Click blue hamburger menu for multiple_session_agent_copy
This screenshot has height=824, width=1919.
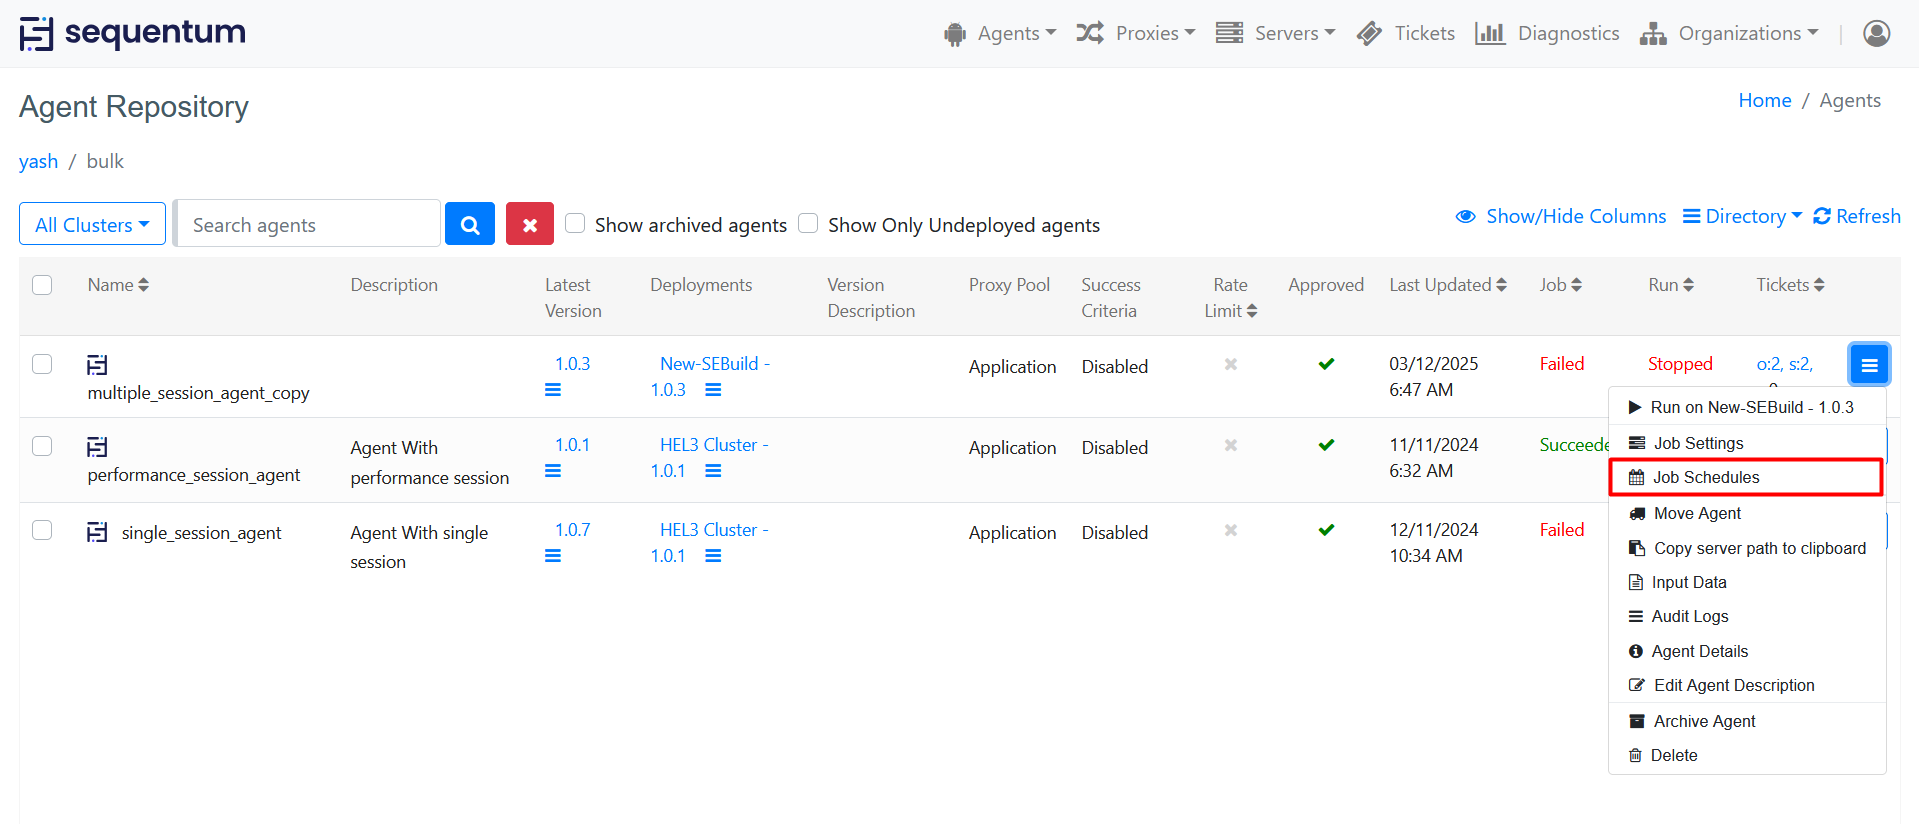1868,365
